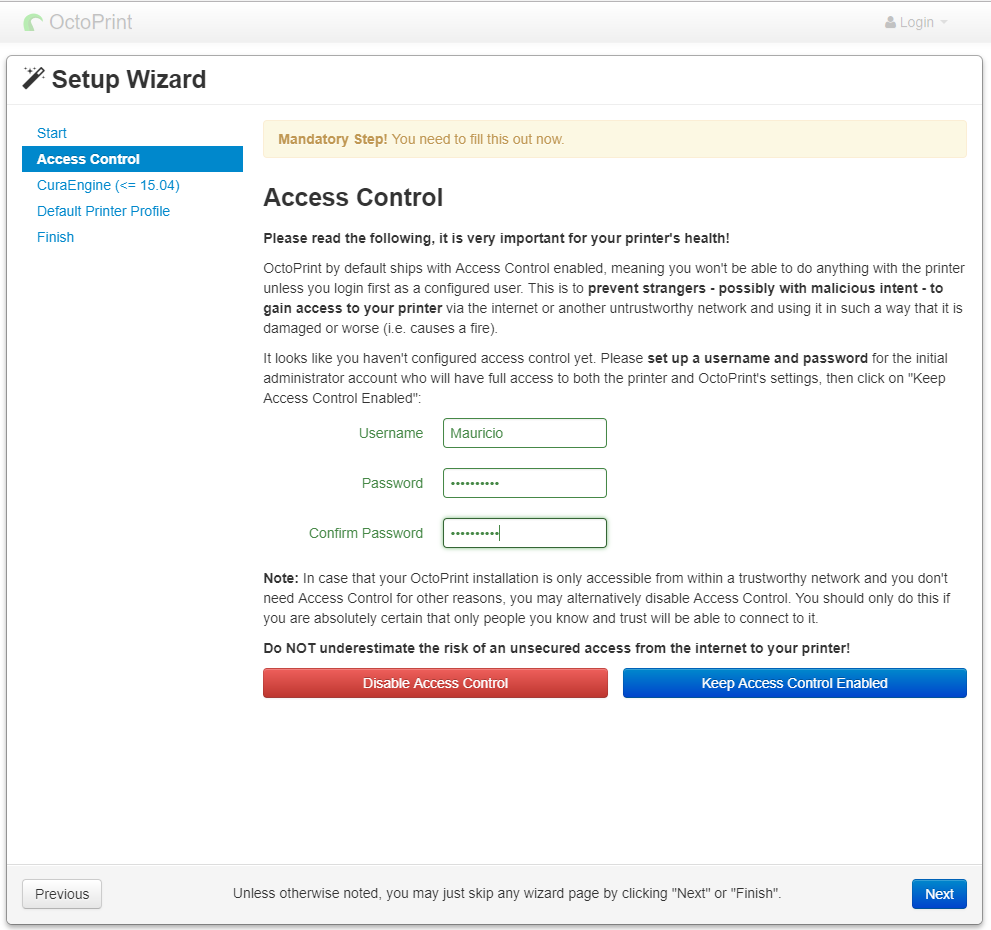Click the magic wand Setup Wizard icon
This screenshot has width=991, height=930.
34,78
